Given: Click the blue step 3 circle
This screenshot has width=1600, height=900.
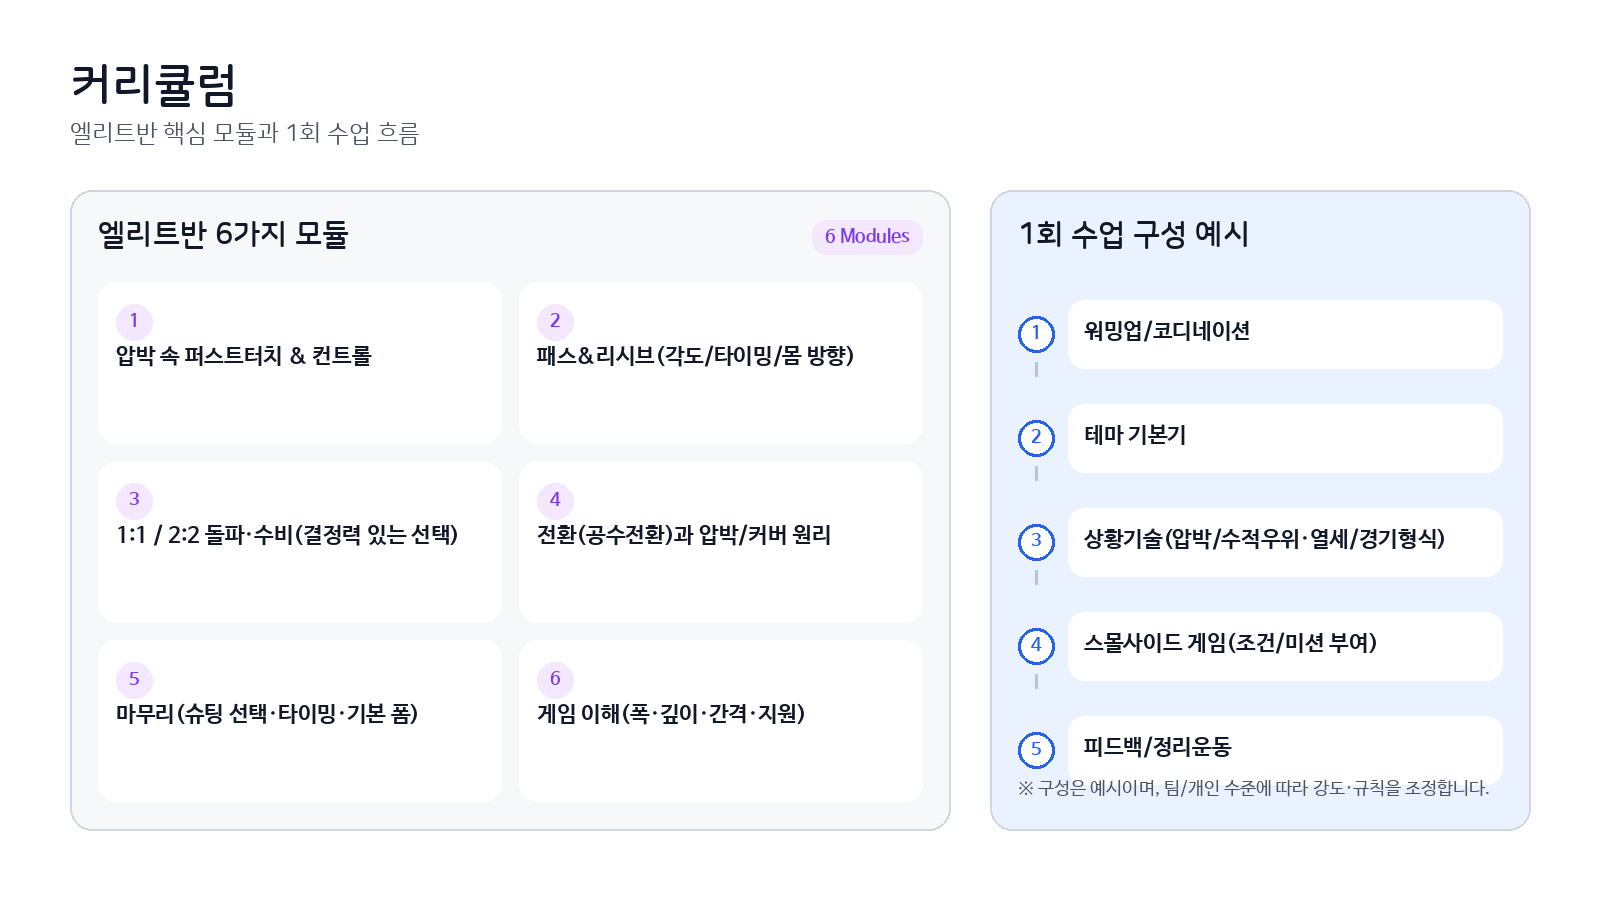Looking at the screenshot, I should [x=1036, y=542].
